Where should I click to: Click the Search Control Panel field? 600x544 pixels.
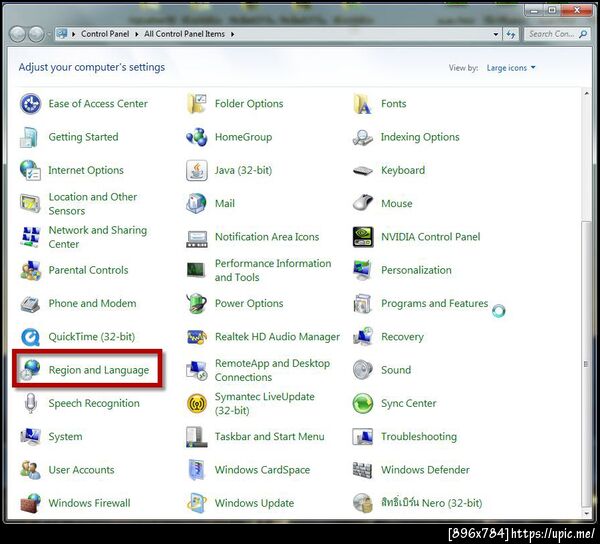tap(558, 34)
